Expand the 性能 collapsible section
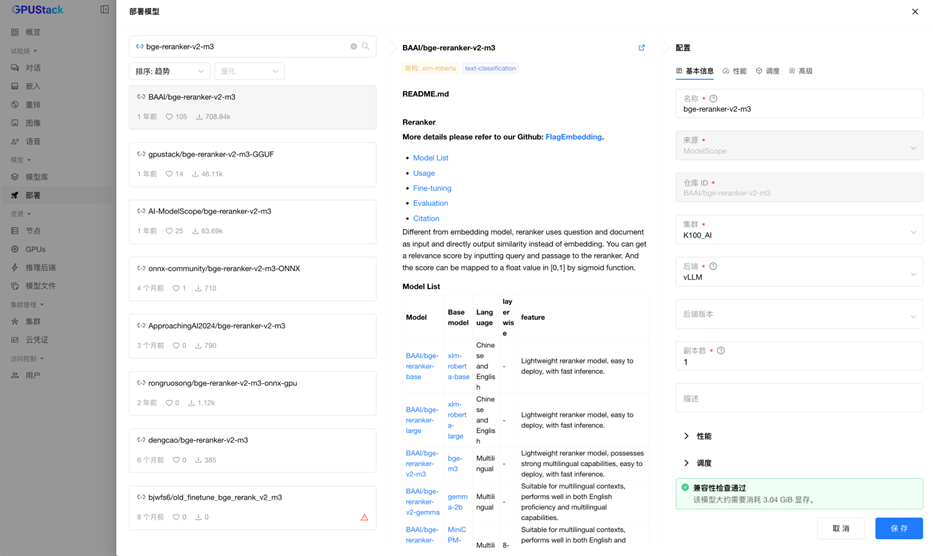 [698, 436]
